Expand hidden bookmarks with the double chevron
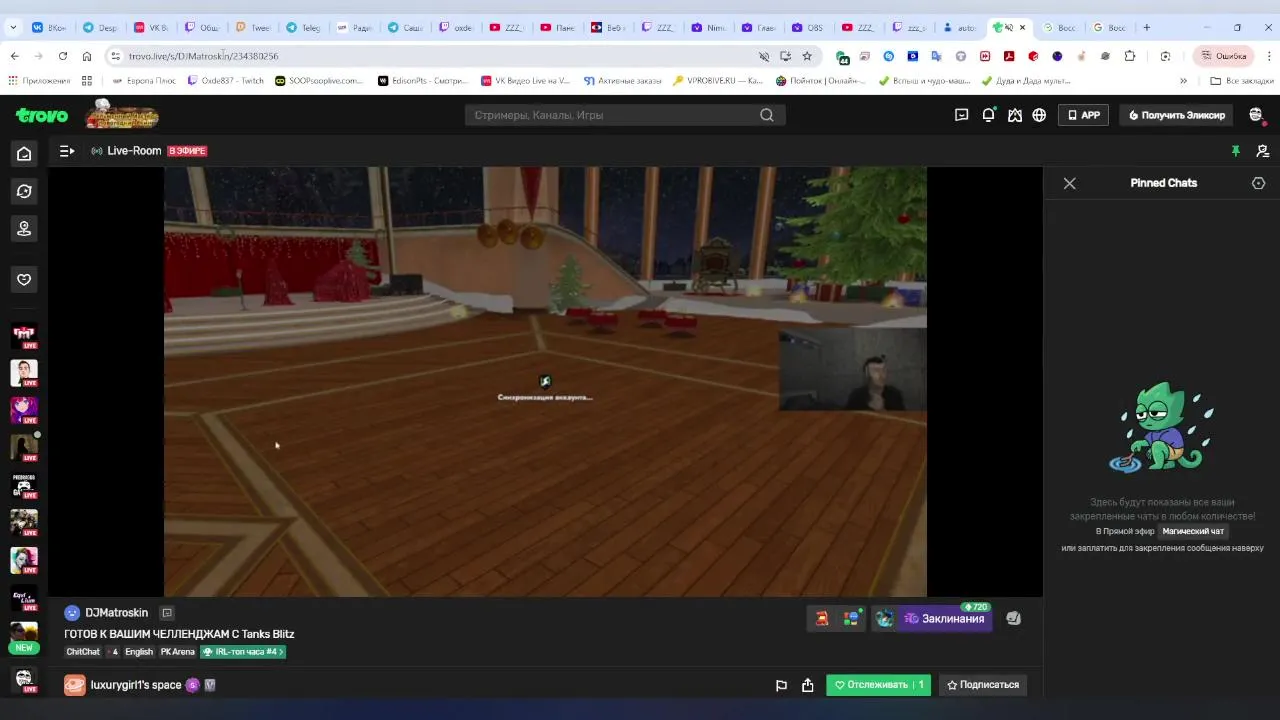This screenshot has width=1280, height=720. (x=1183, y=81)
